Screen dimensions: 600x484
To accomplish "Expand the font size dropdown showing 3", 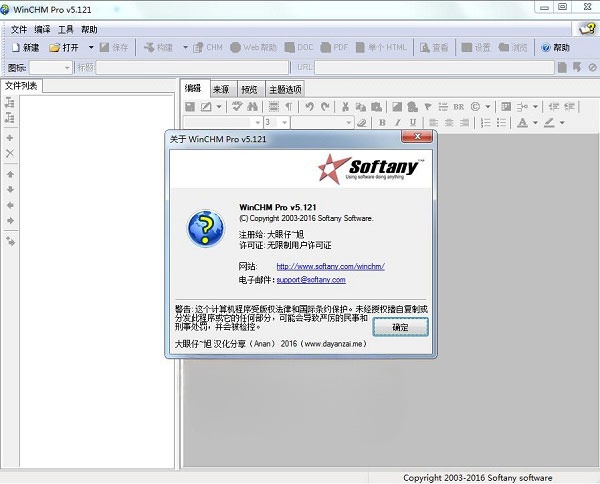I will (x=284, y=123).
